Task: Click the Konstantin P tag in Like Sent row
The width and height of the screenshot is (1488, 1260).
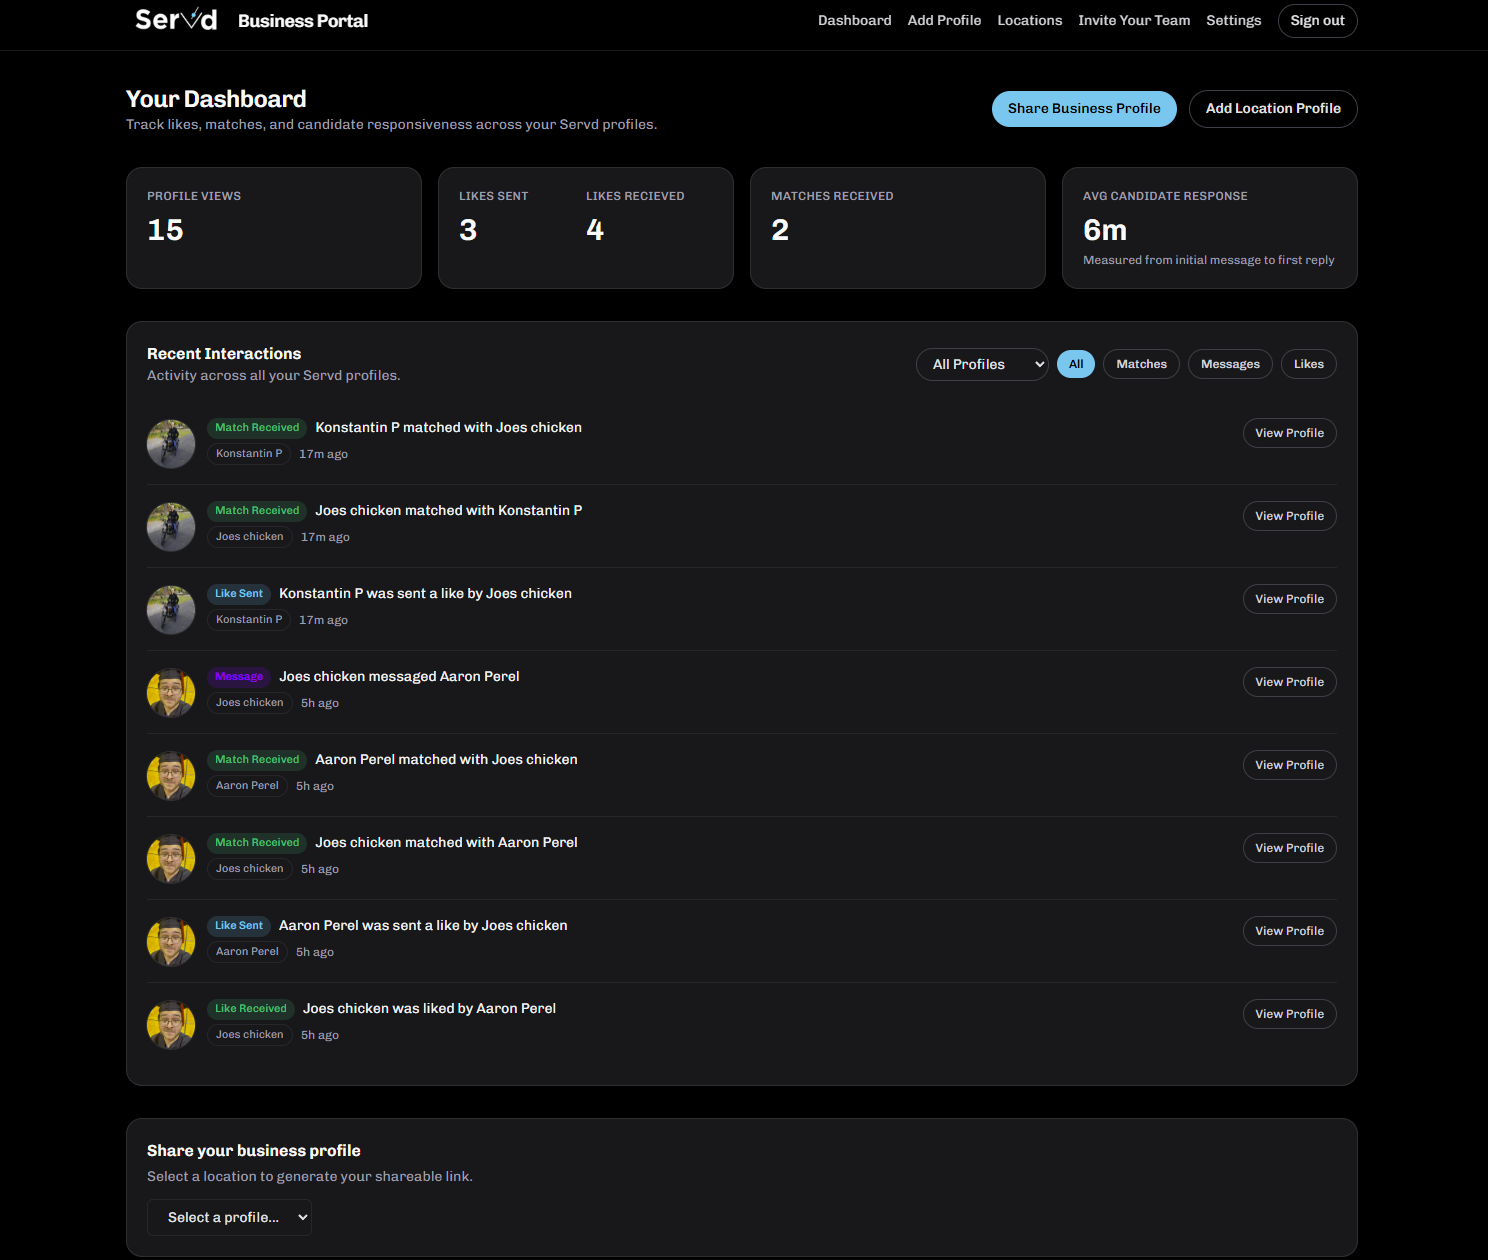Action: tap(249, 620)
